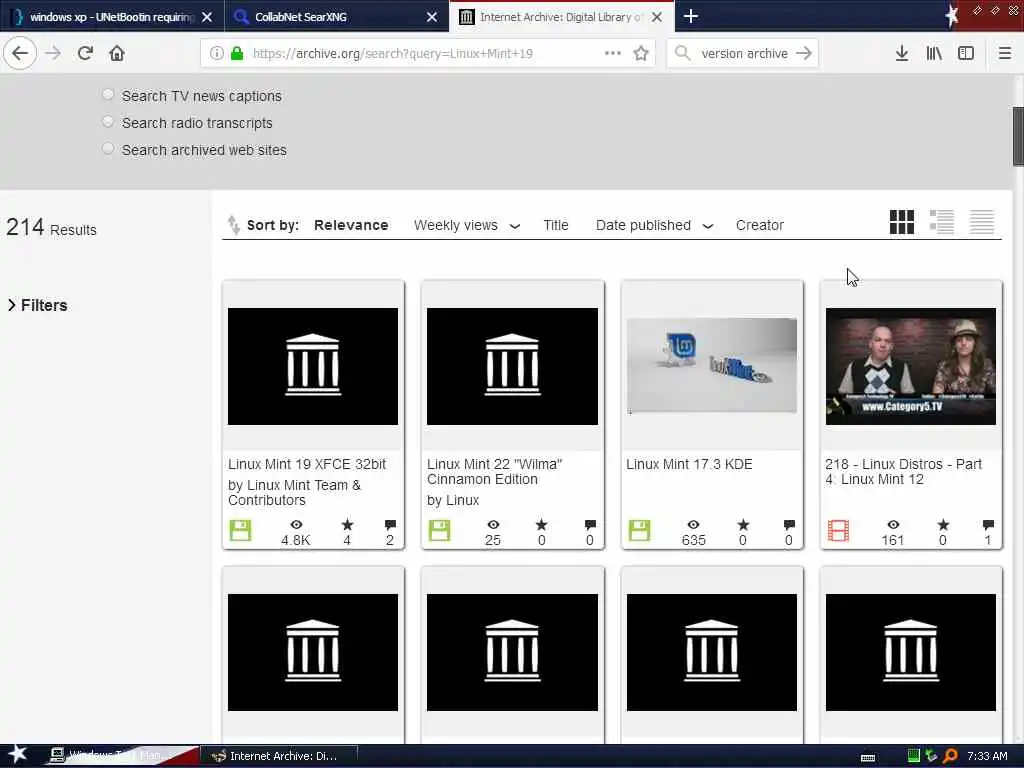1024x768 pixels.
Task: Click the page vertical scrollbar handle
Action: [1017, 136]
